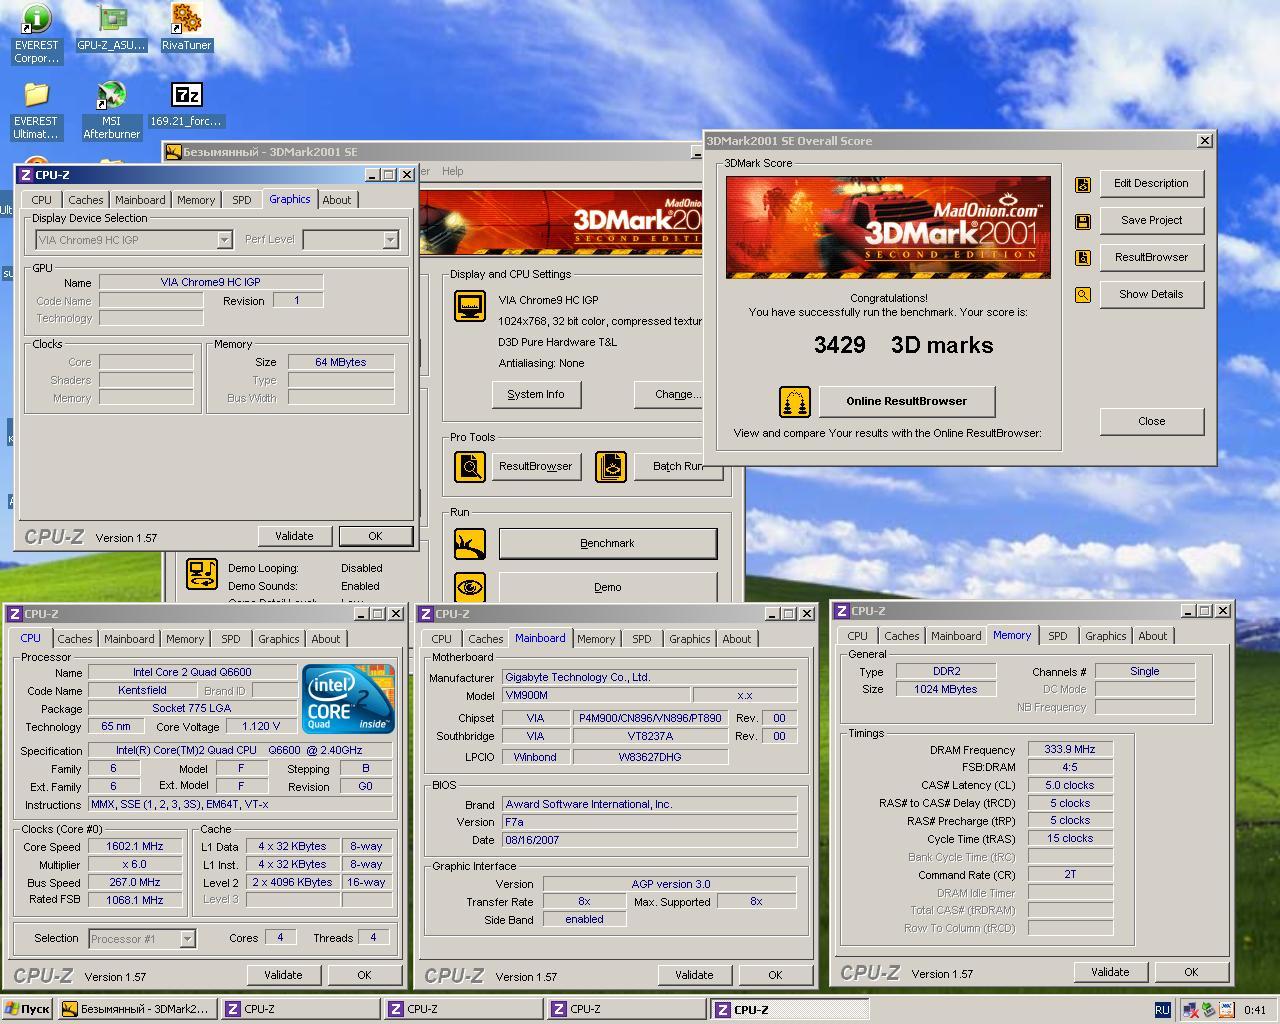Viewport: 1280px width, 1024px height.
Task: Click the Online ResultBrowser globe icon
Action: [x=795, y=402]
